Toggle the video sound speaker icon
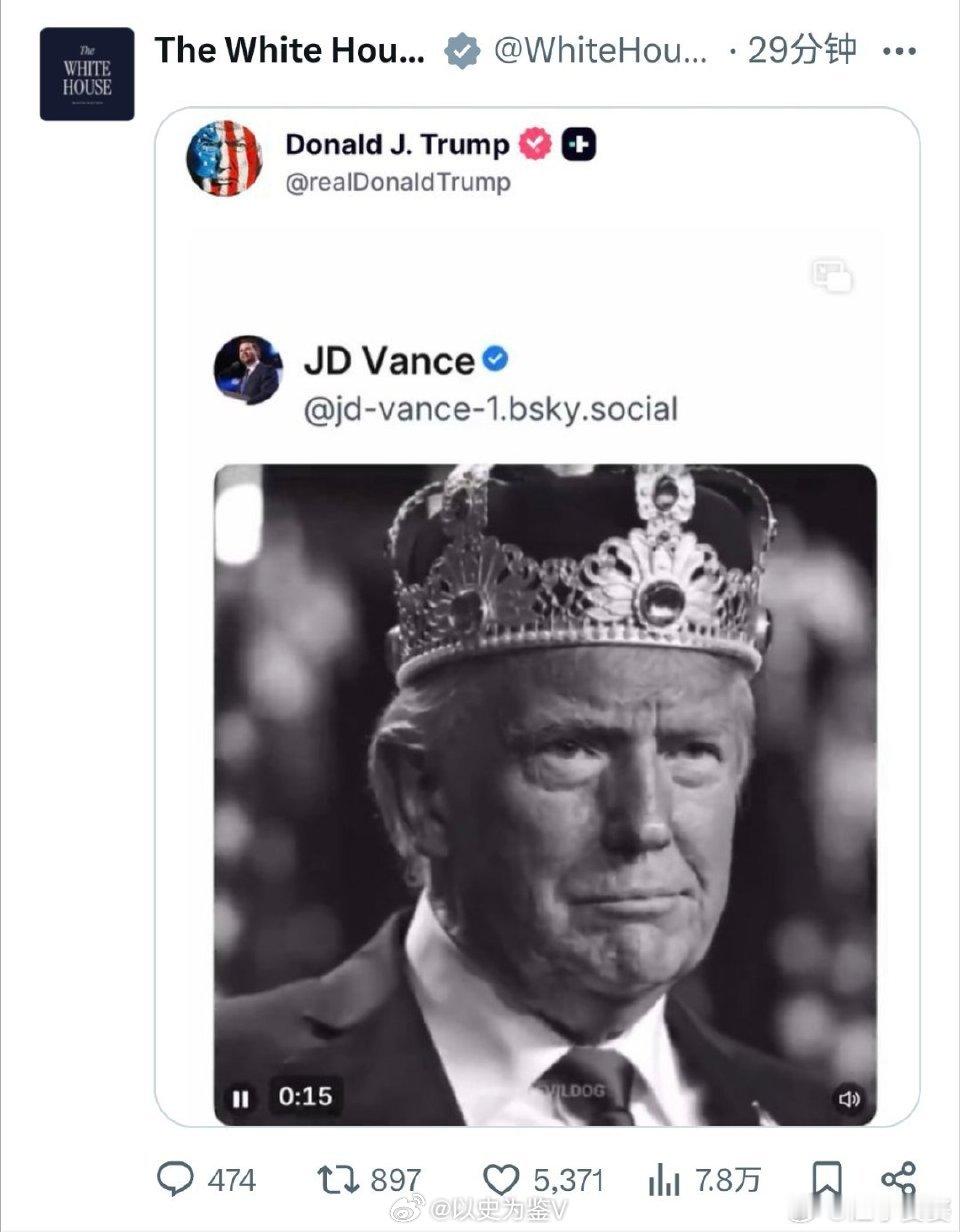This screenshot has height=1232, width=960. [849, 1099]
